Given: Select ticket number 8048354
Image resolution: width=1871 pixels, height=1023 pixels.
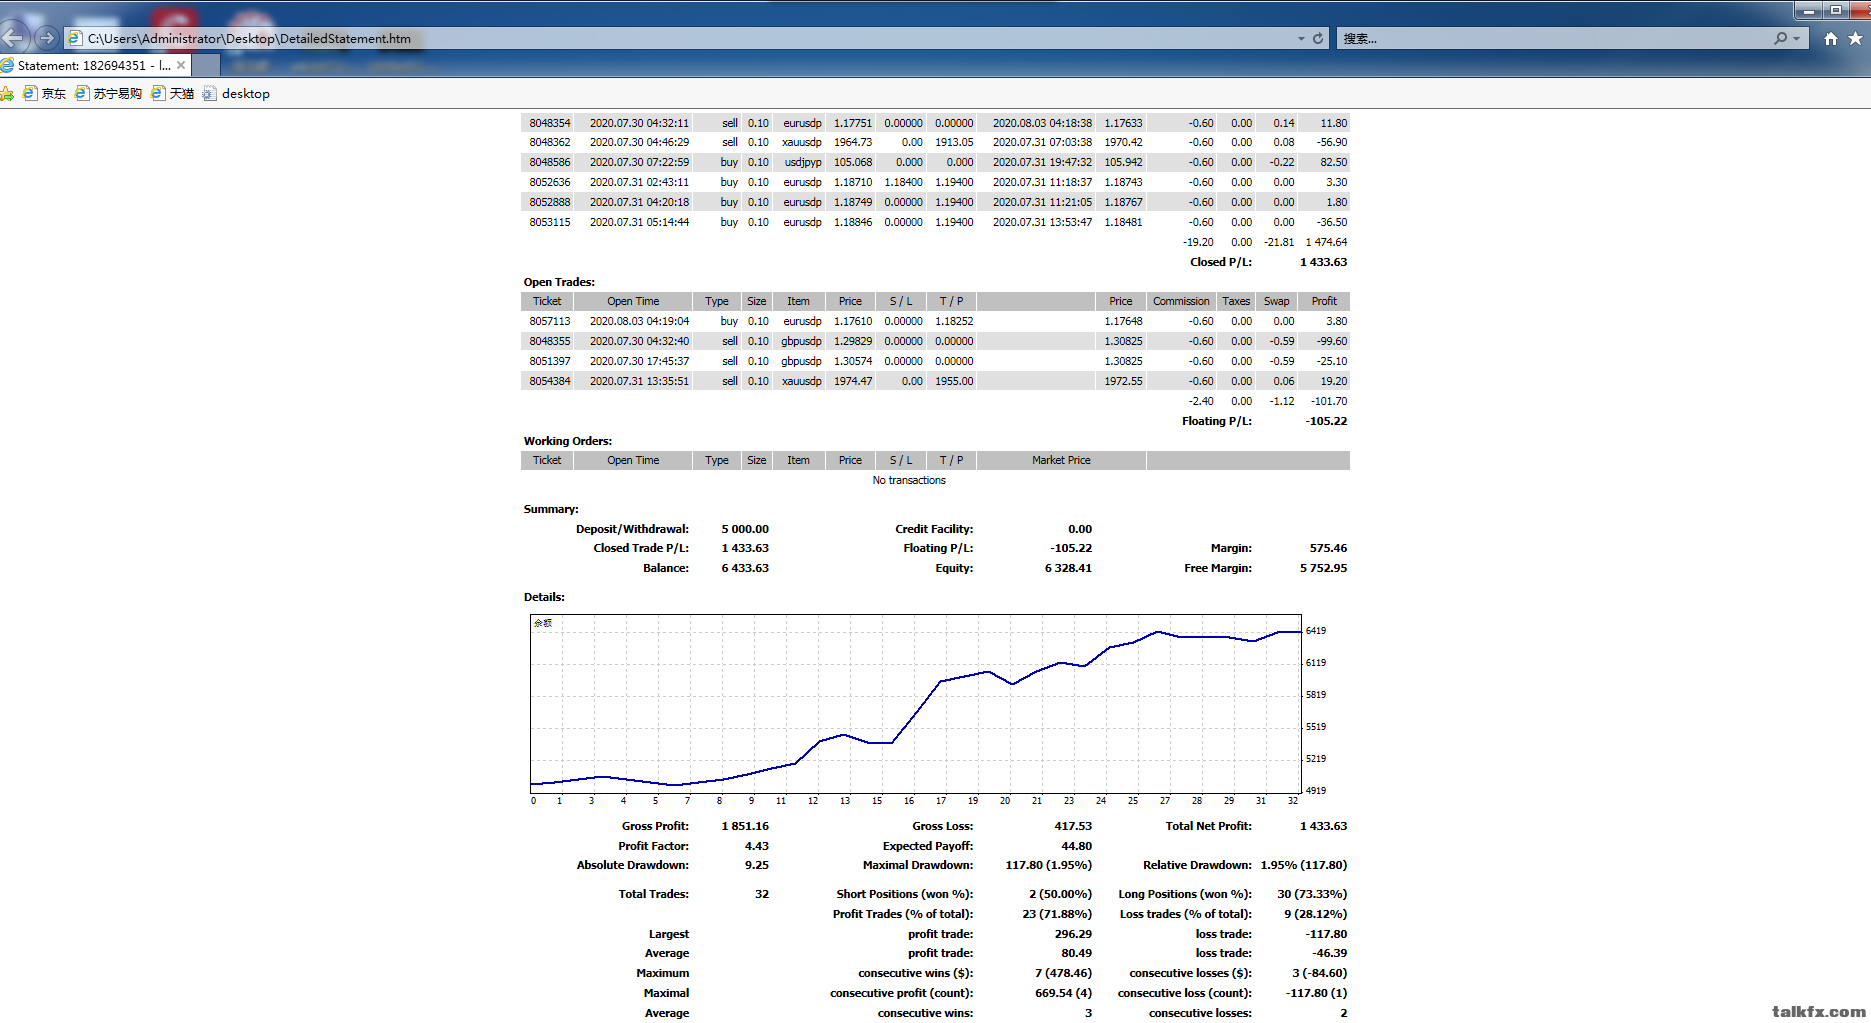Looking at the screenshot, I should tap(550, 123).
